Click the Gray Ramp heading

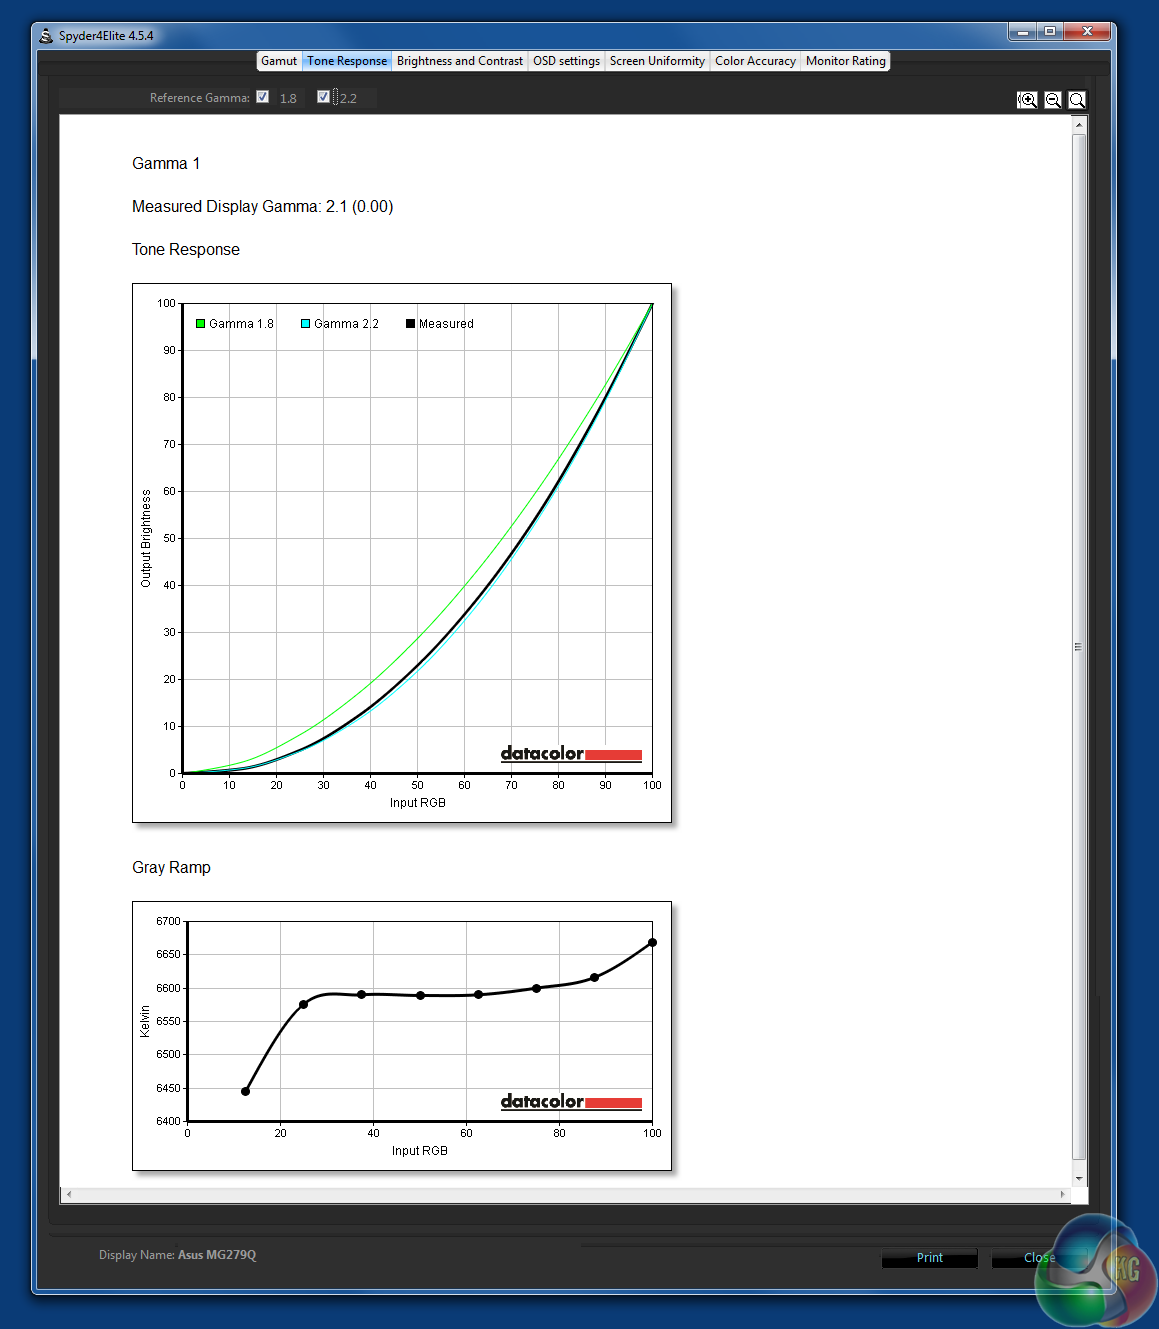[x=171, y=868]
